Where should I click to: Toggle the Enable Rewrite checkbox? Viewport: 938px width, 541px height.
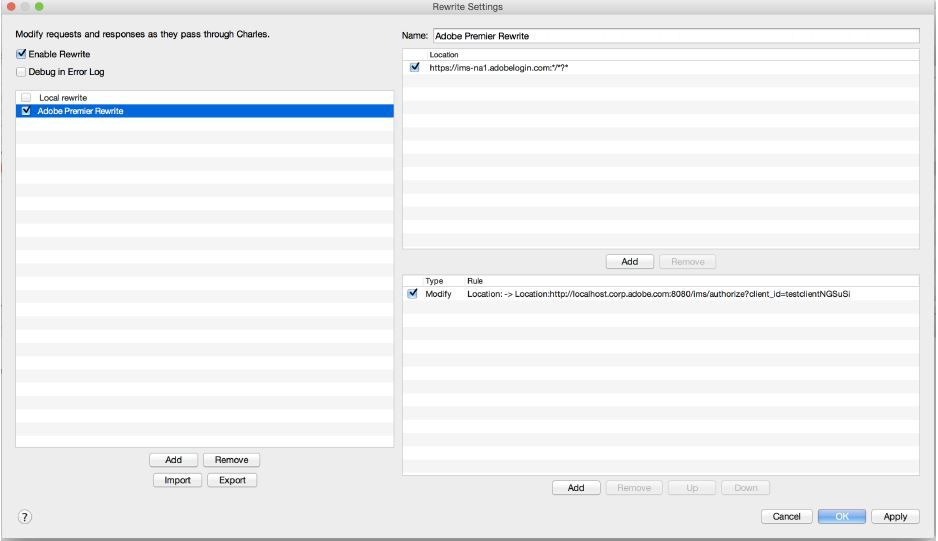(22, 54)
